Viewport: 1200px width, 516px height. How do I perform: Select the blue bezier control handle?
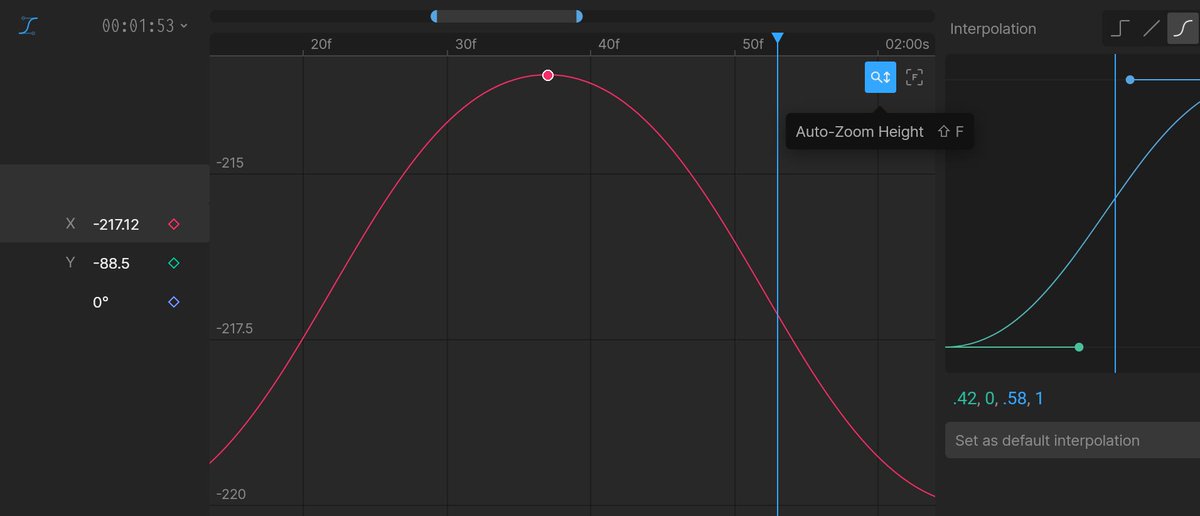tap(1130, 79)
